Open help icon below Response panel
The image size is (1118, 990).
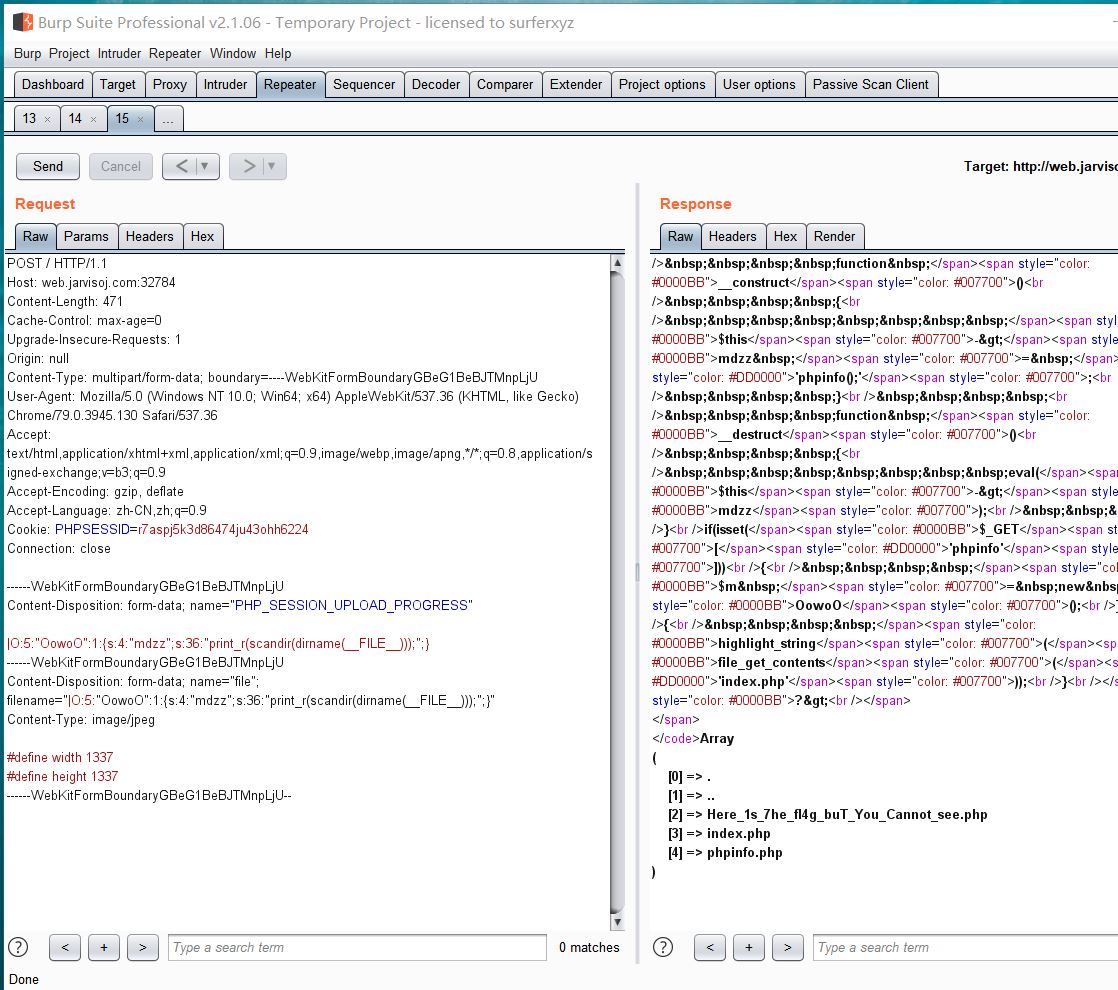pyautogui.click(x=663, y=947)
